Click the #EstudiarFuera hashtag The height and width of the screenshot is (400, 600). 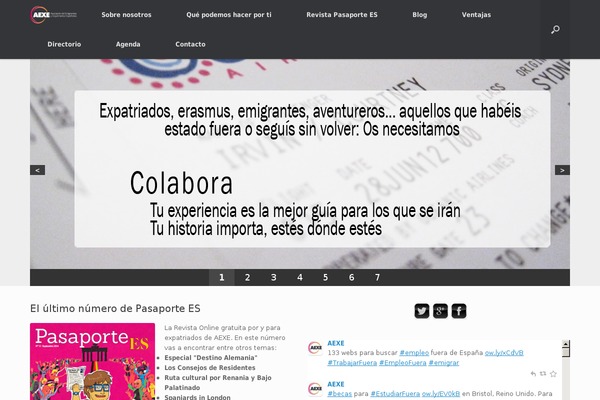395,394
